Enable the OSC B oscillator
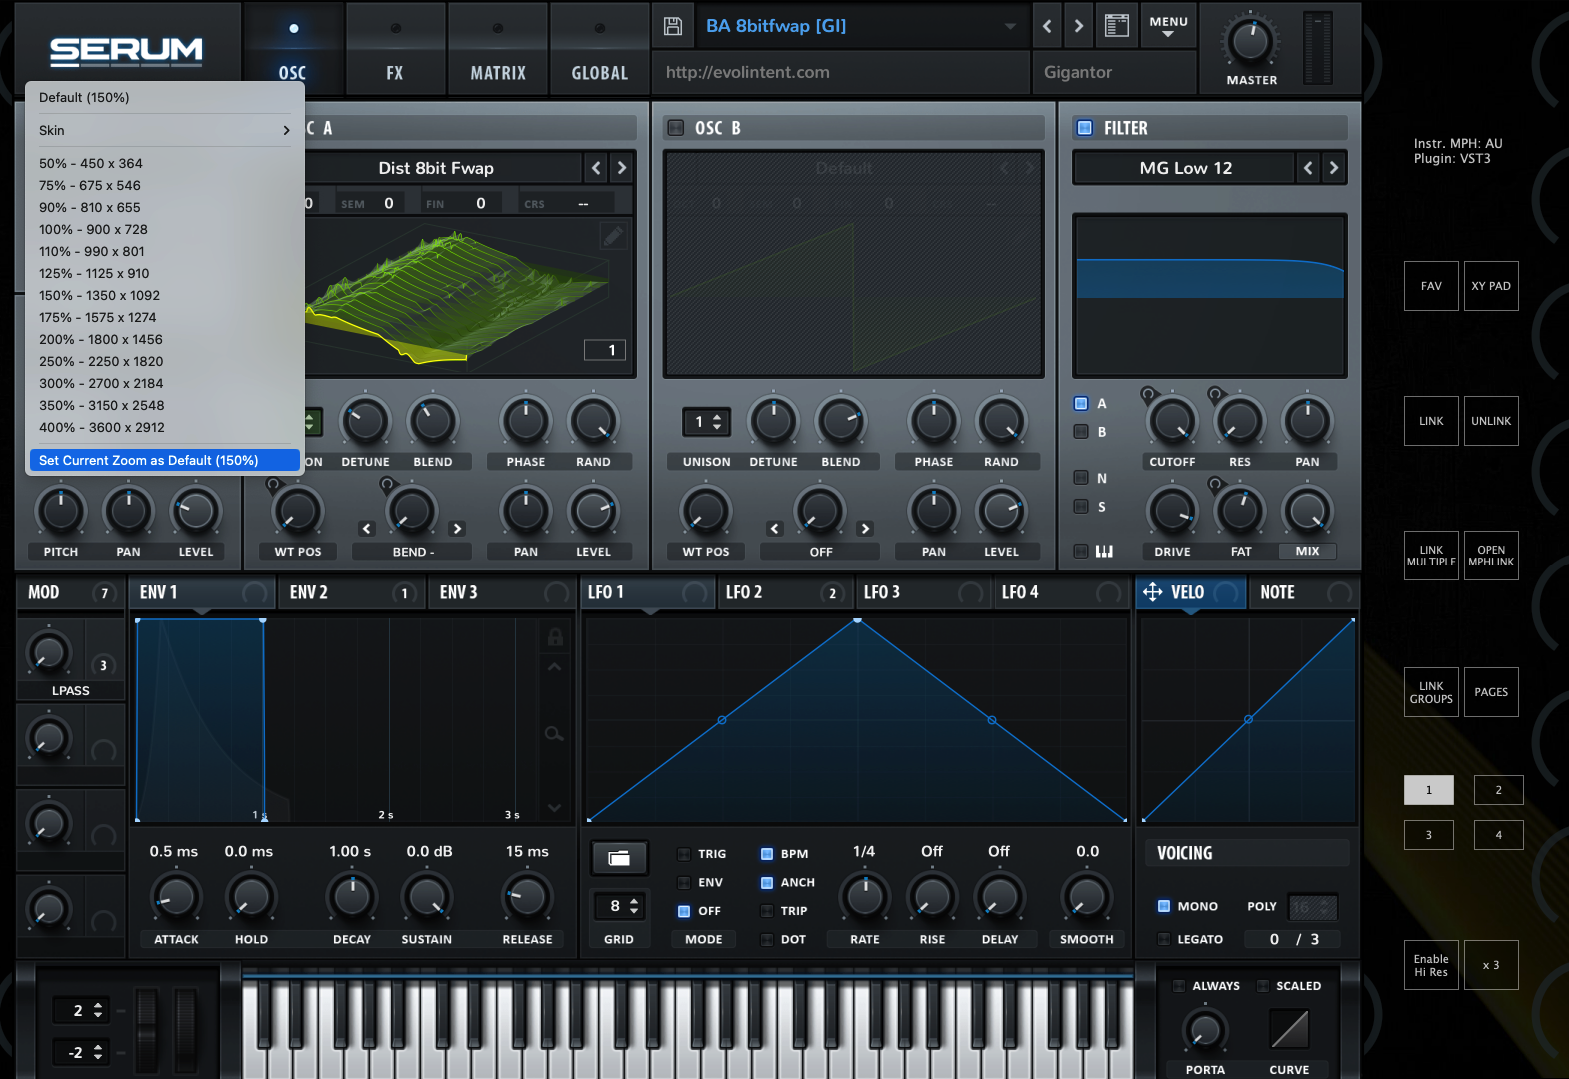Viewport: 1569px width, 1079px height. (676, 128)
